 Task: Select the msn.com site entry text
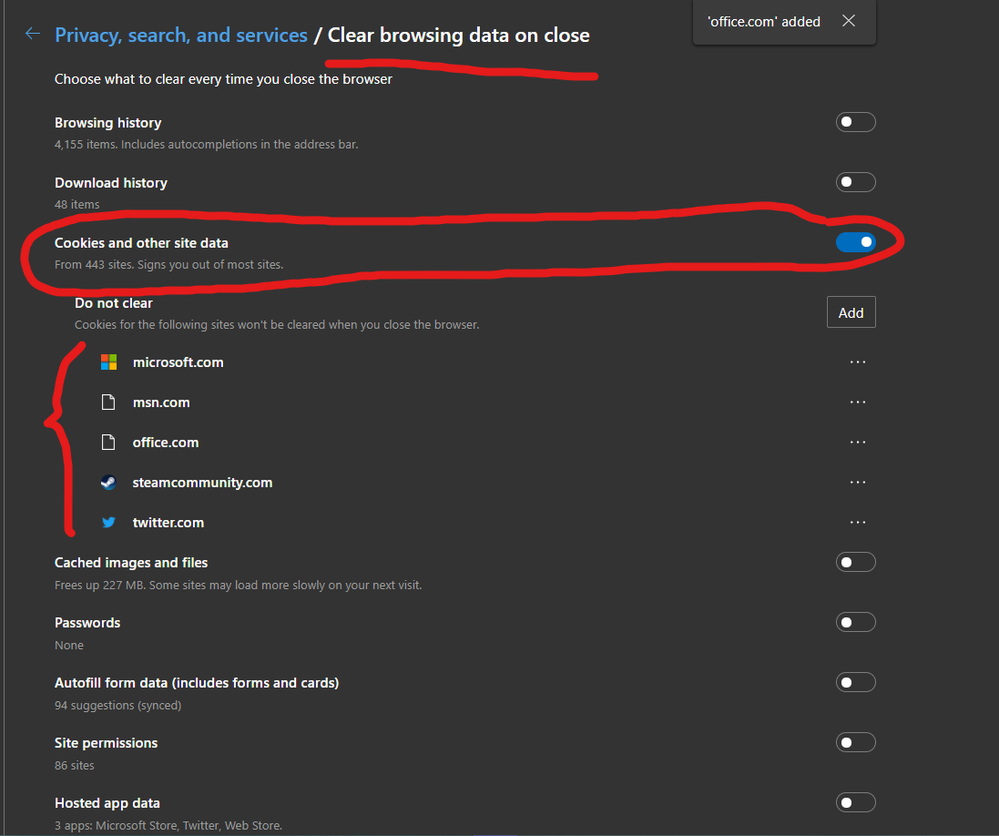(161, 402)
